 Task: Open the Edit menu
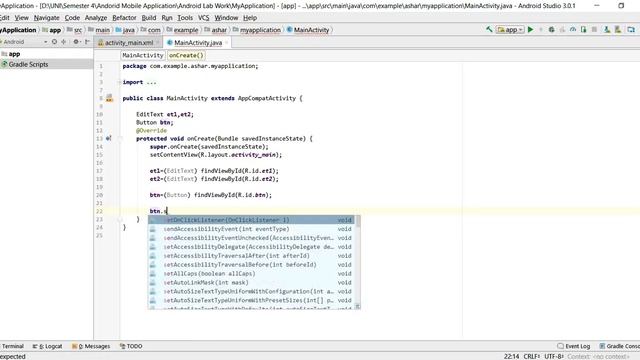pyautogui.click(x=4, y=18)
